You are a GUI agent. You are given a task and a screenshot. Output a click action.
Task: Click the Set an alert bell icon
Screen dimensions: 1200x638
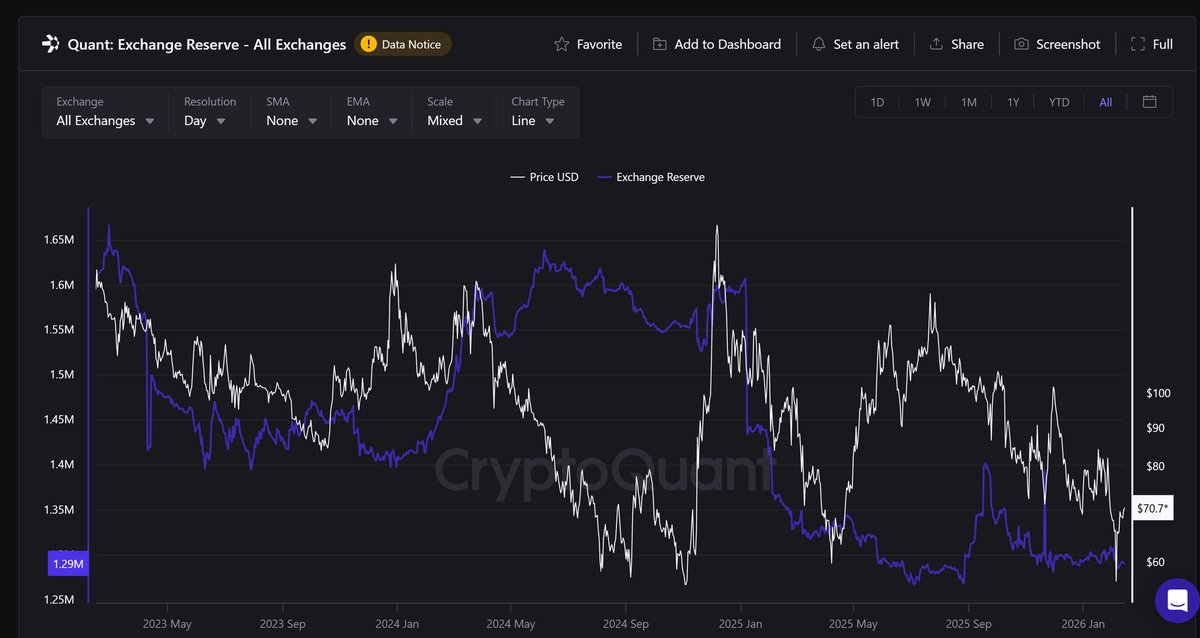819,44
